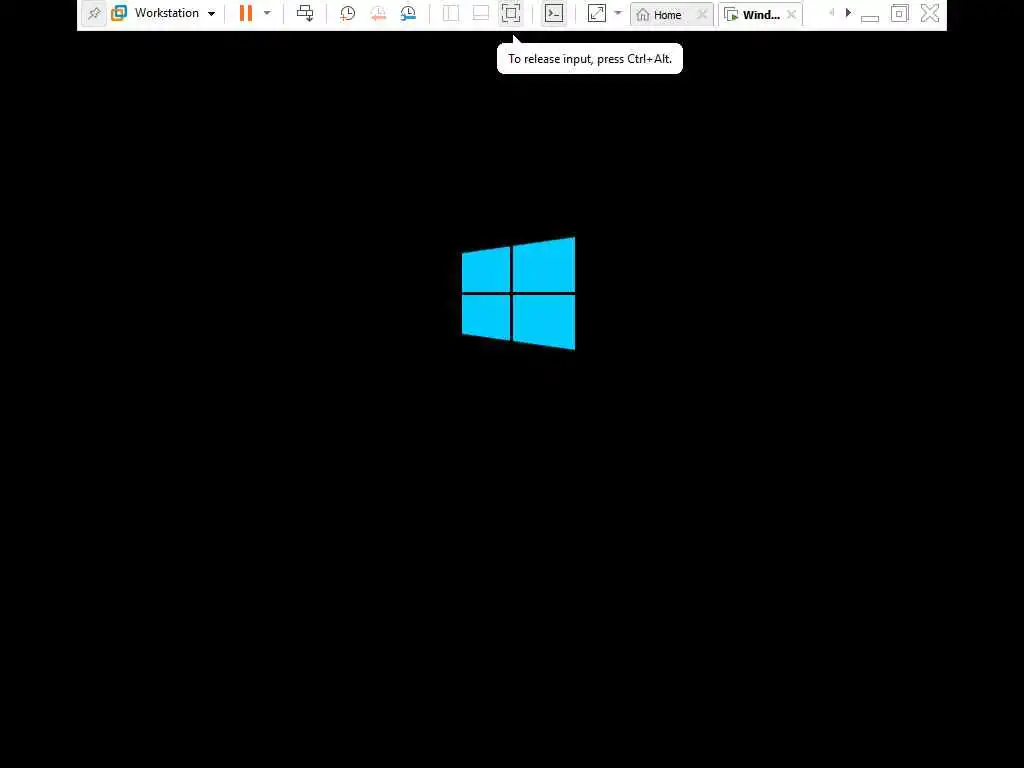Click the stretch guest display icon
This screenshot has width=1024, height=768.
(597, 13)
